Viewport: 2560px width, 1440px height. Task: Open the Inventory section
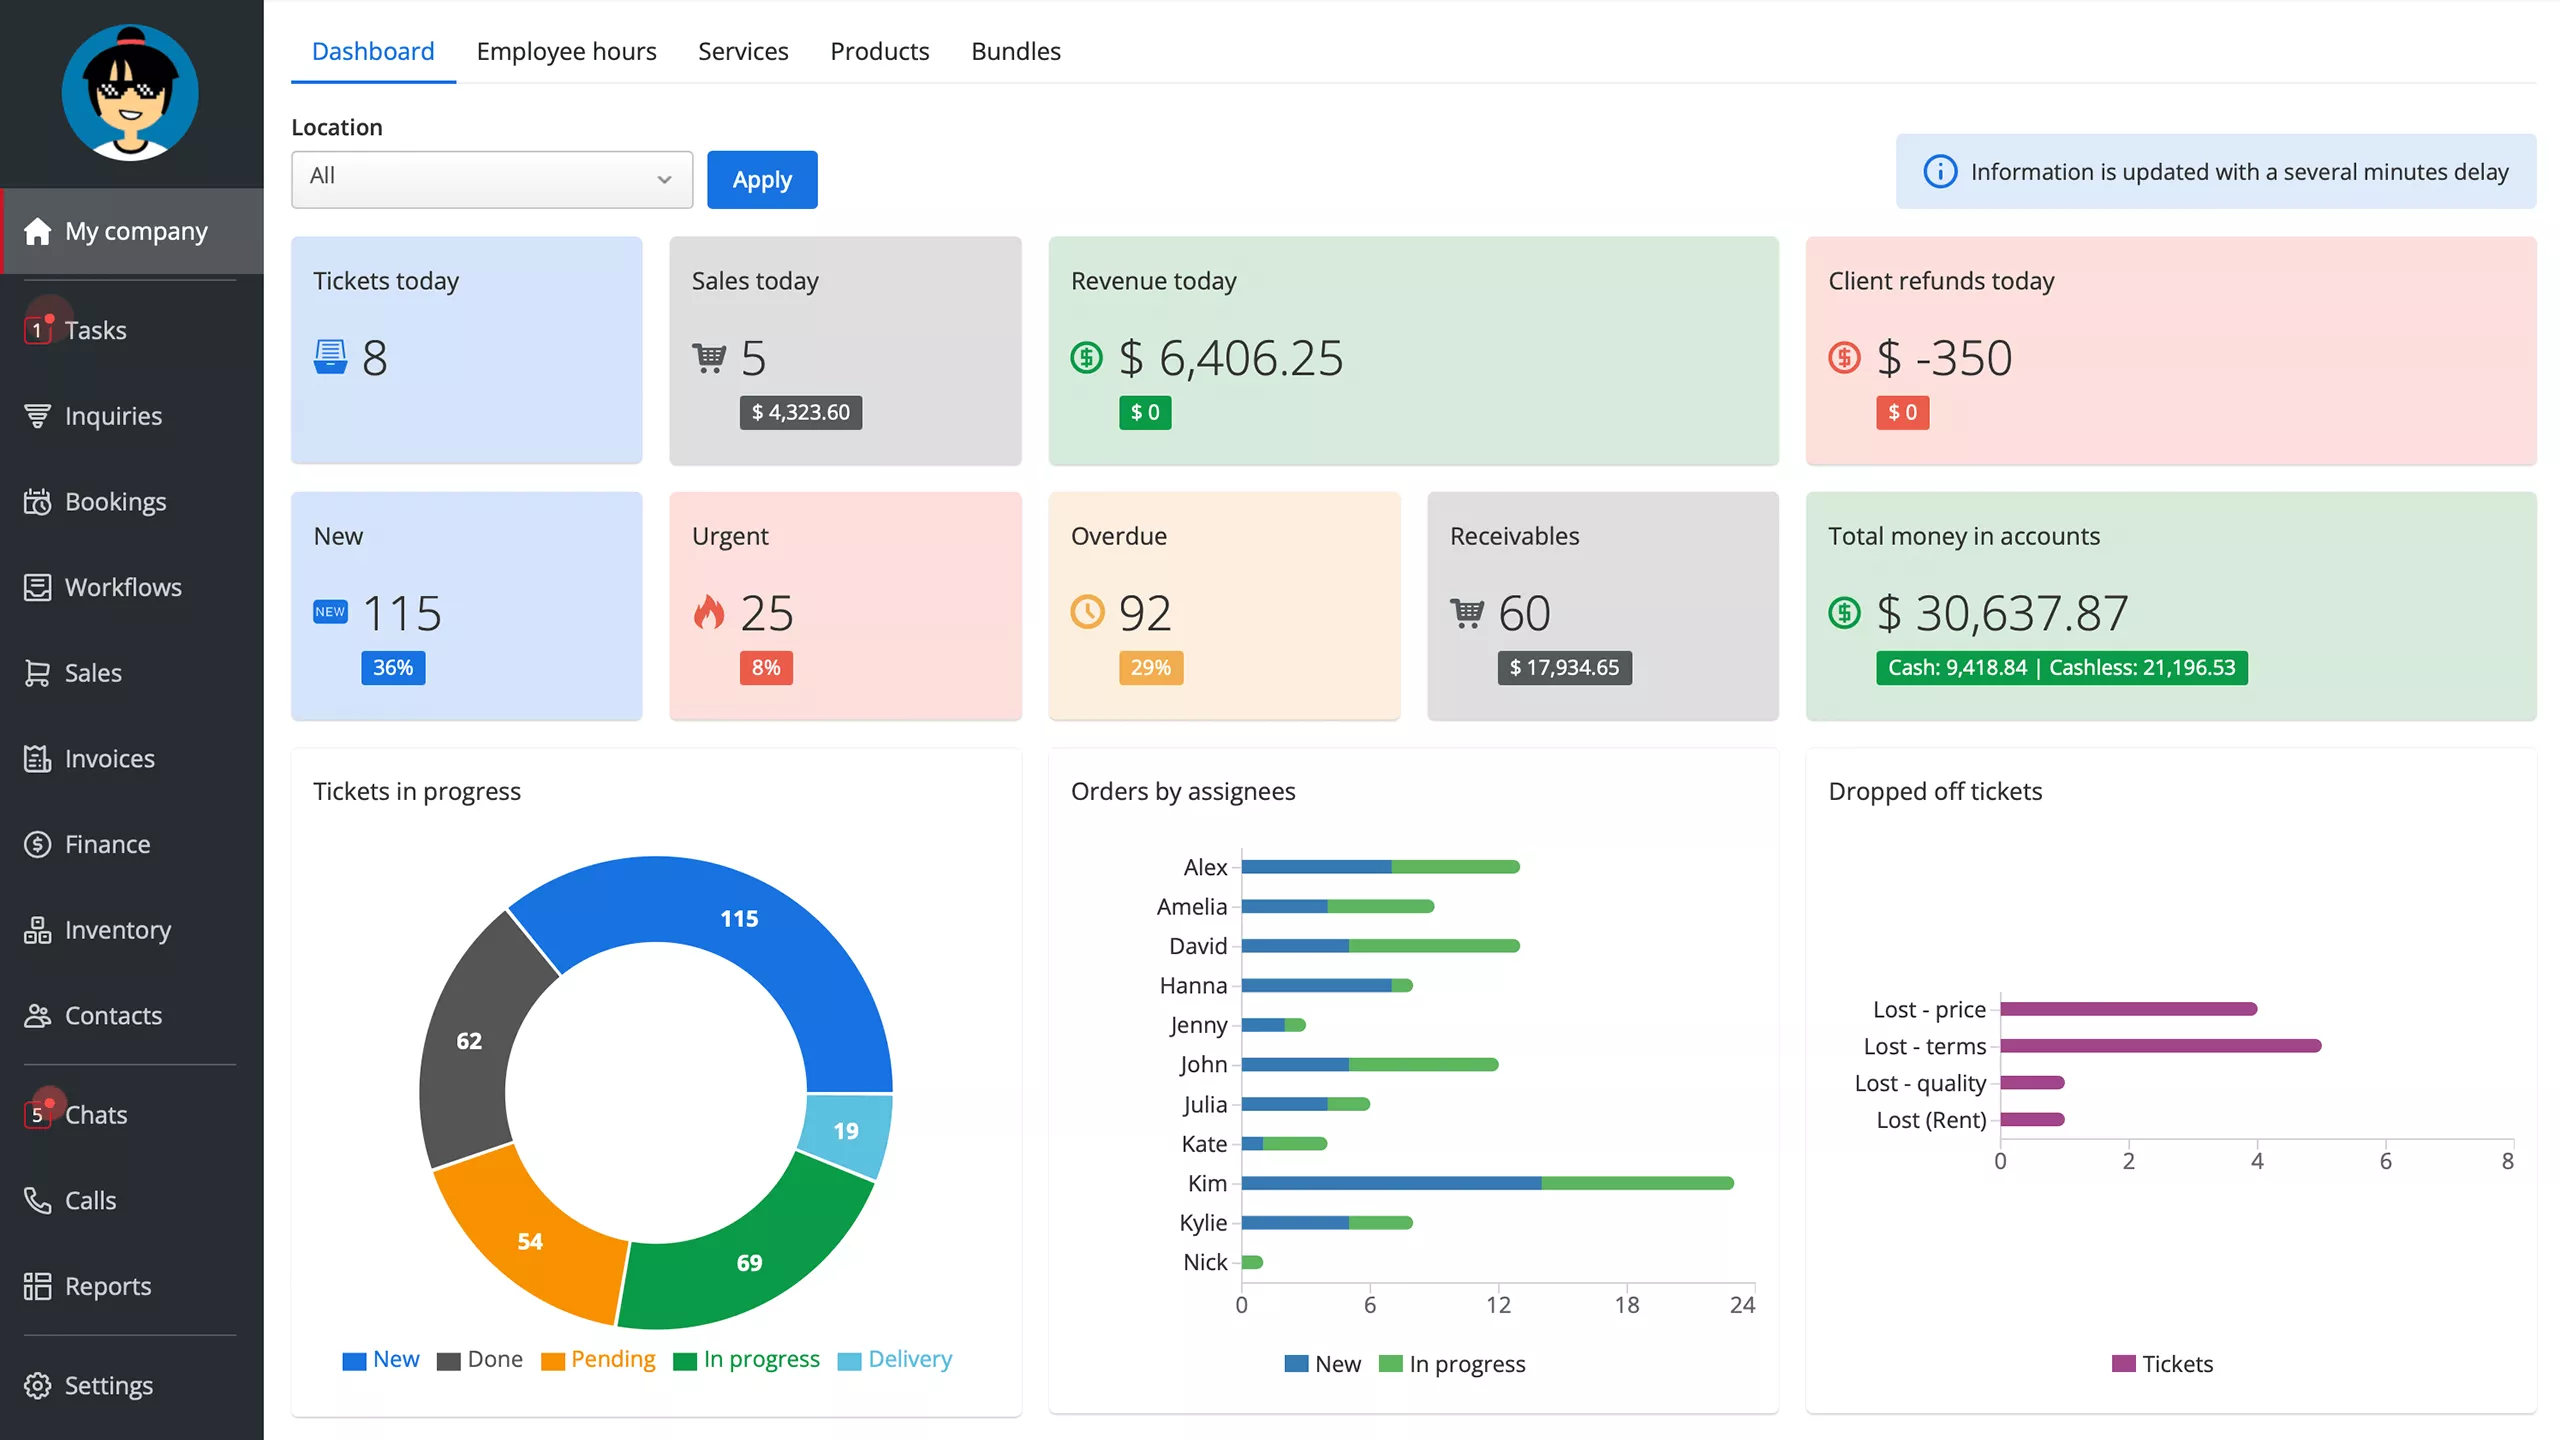(x=117, y=930)
